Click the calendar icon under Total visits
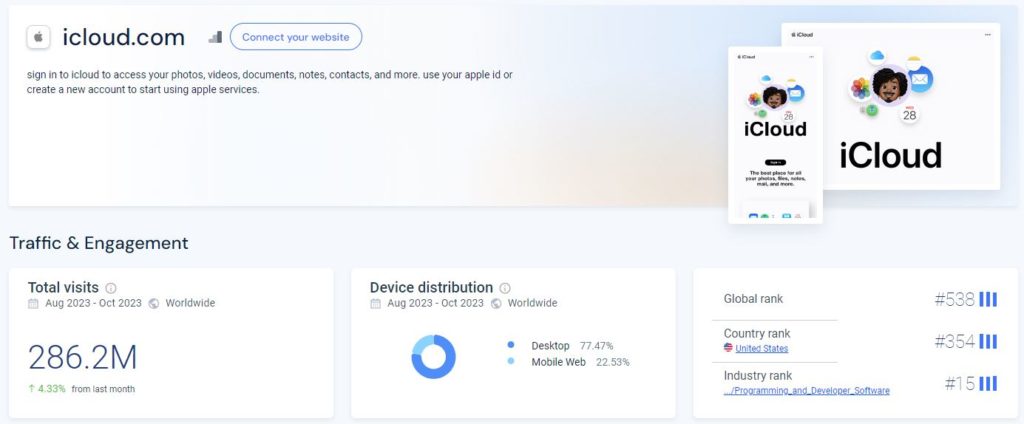Screen dimensions: 1024x424 pyautogui.click(x=33, y=304)
